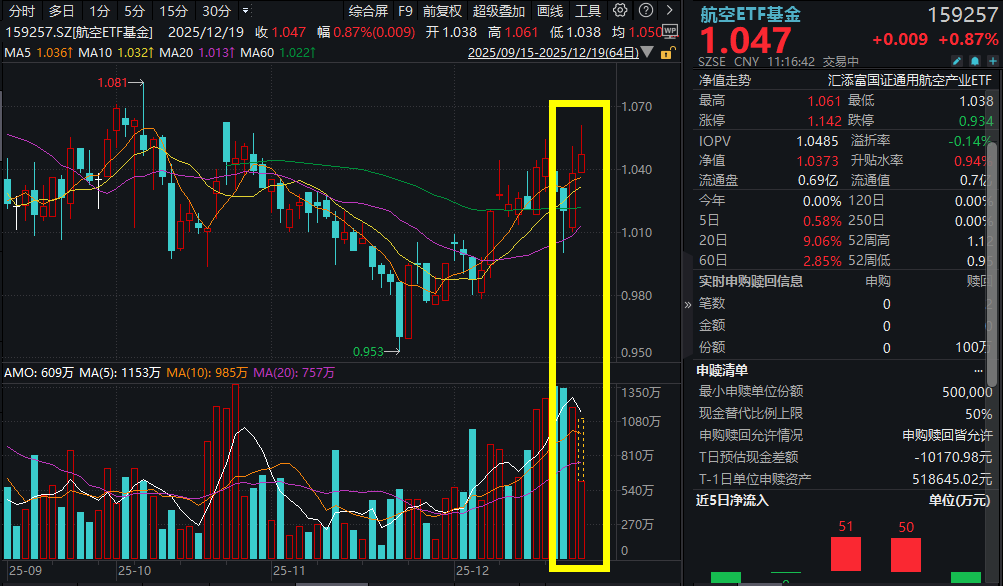The width and height of the screenshot is (1003, 586).
Task: Toggle the orange padlock chart lock
Action: click(x=668, y=53)
